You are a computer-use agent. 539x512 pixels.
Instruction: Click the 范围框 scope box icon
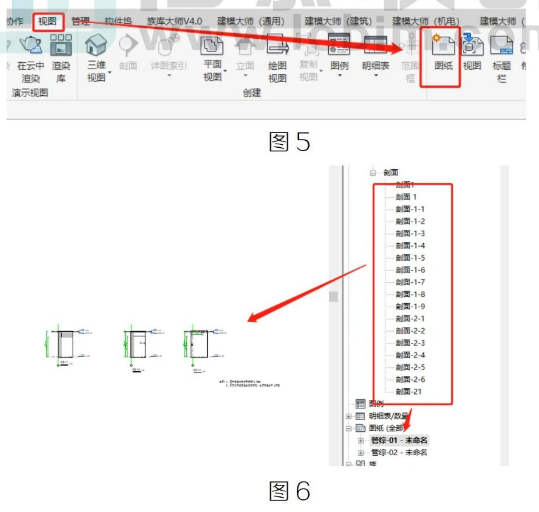point(411,45)
